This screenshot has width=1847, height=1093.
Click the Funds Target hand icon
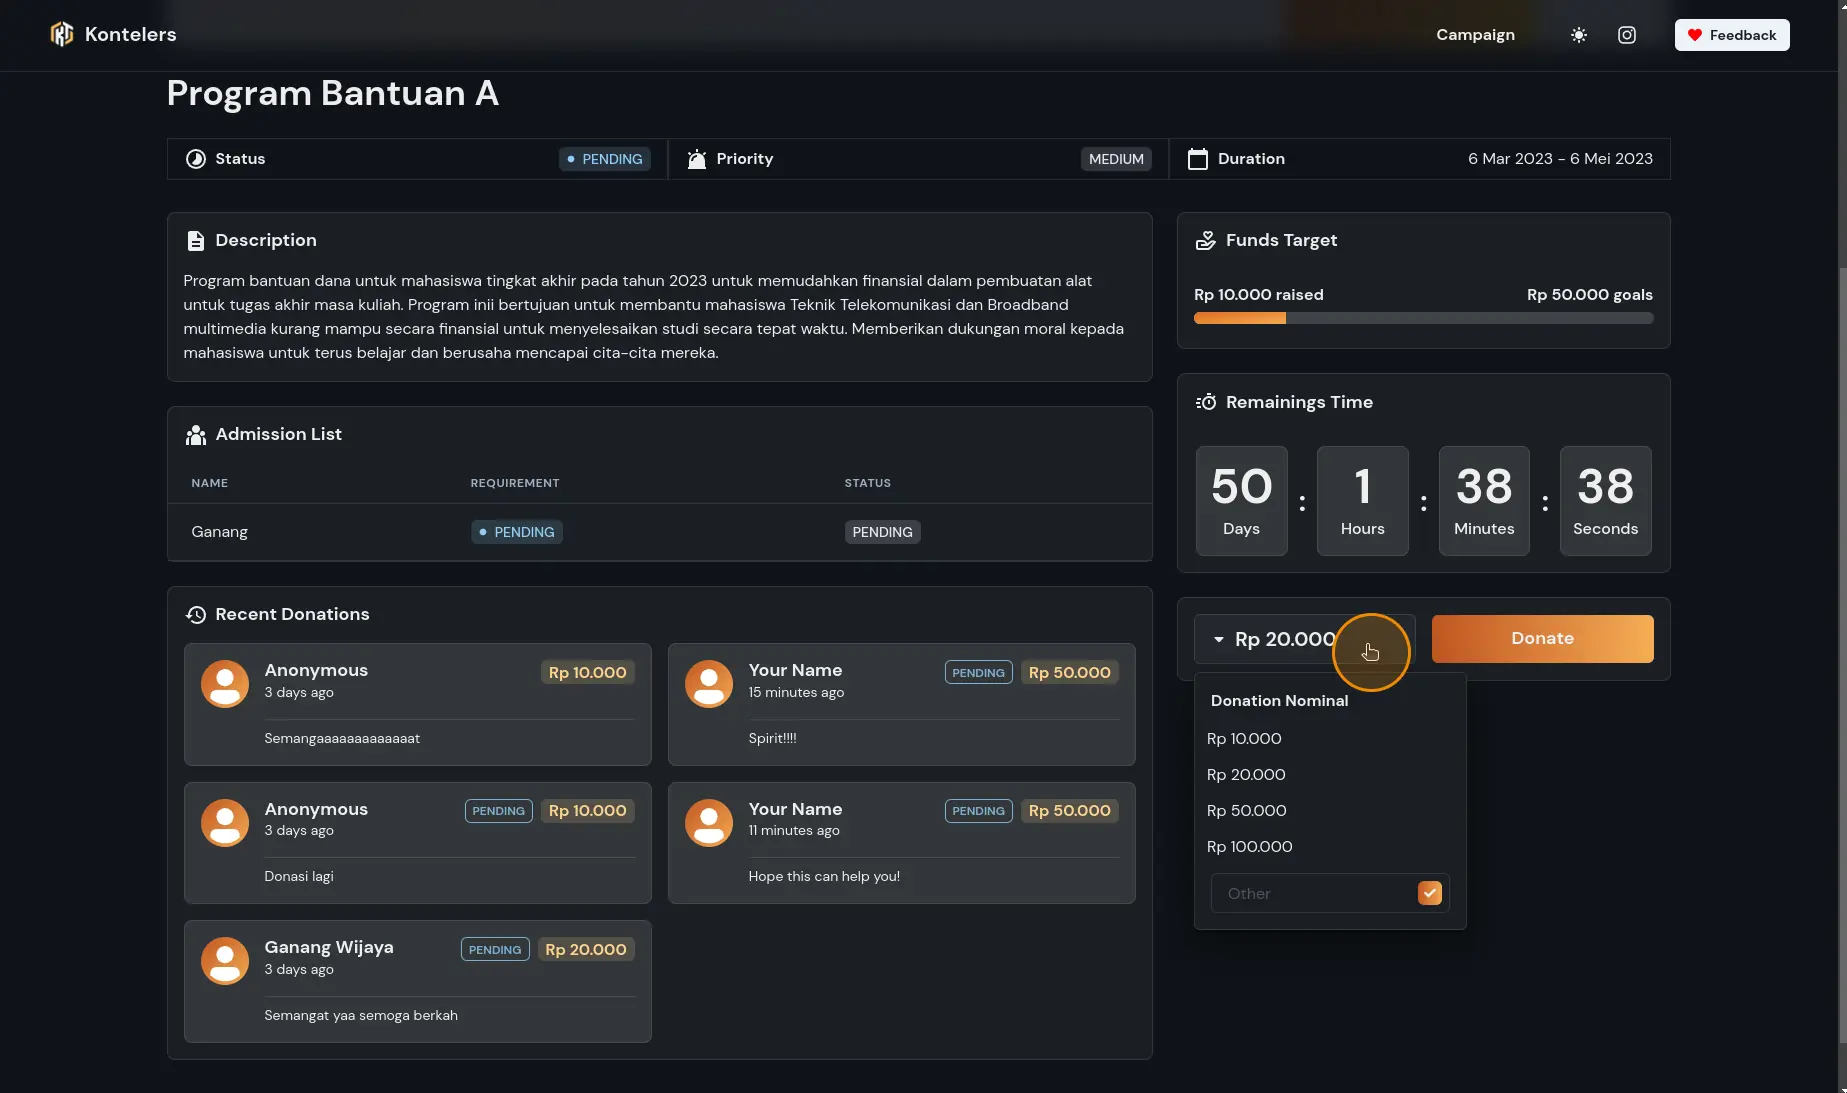coord(1206,241)
